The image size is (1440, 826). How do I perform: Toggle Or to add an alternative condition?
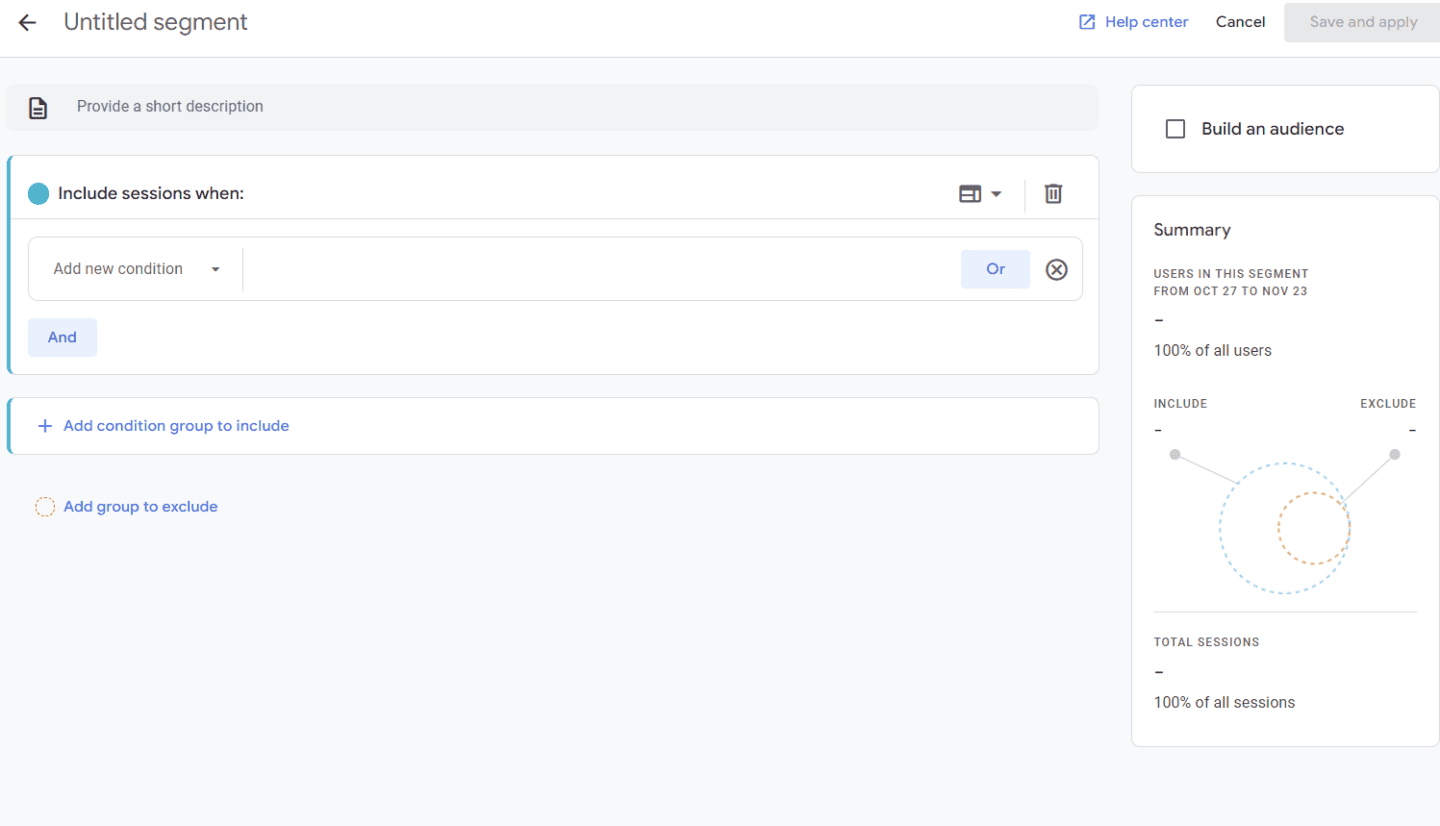click(x=995, y=269)
